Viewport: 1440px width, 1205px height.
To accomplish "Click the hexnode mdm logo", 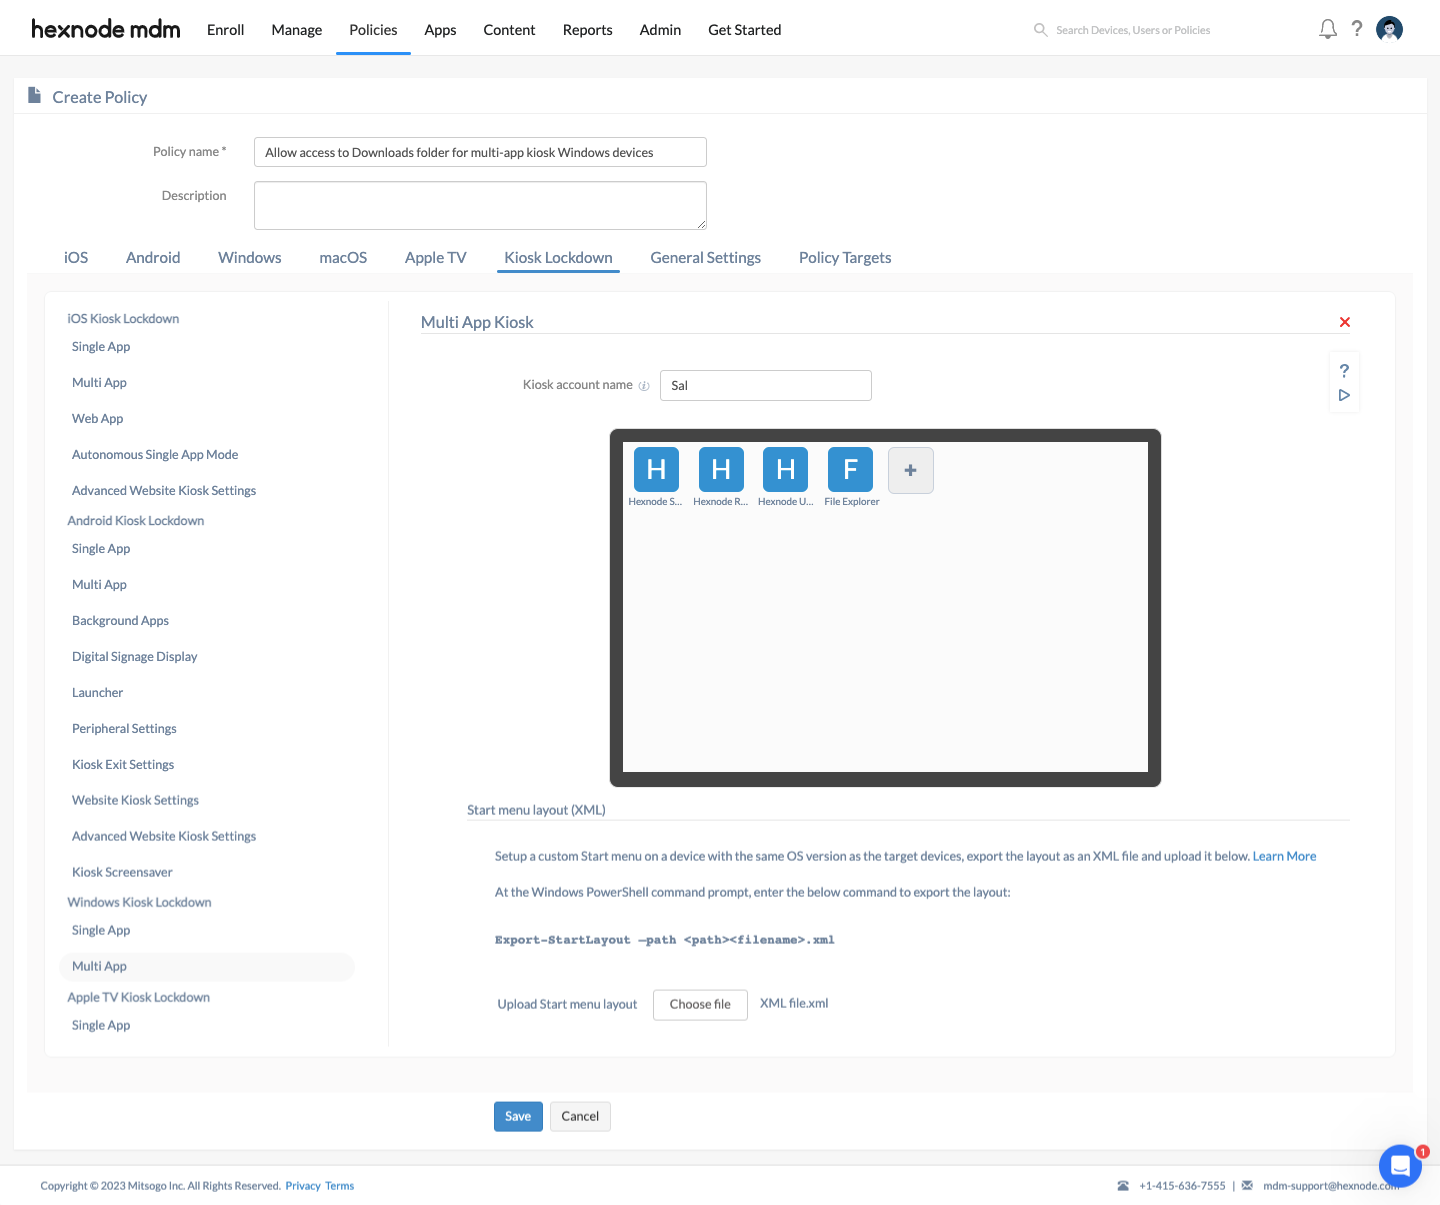I will [106, 29].
